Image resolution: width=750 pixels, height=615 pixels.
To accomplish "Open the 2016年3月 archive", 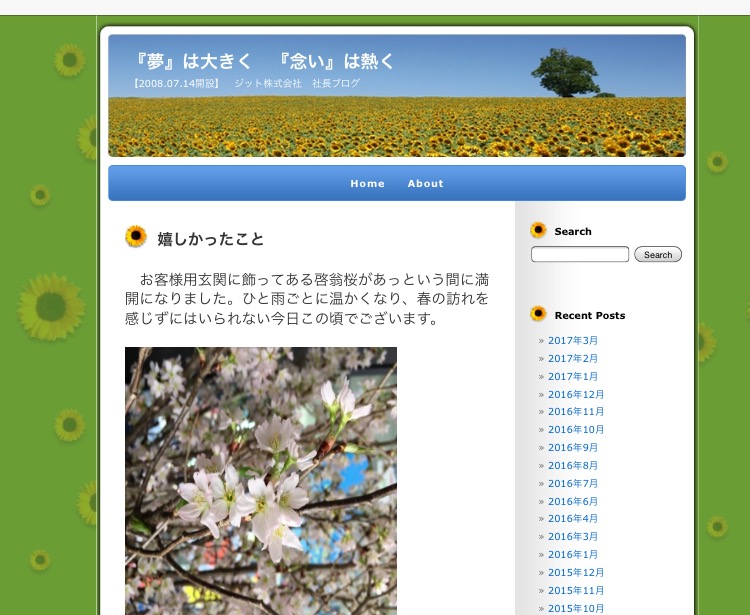I will tap(573, 537).
